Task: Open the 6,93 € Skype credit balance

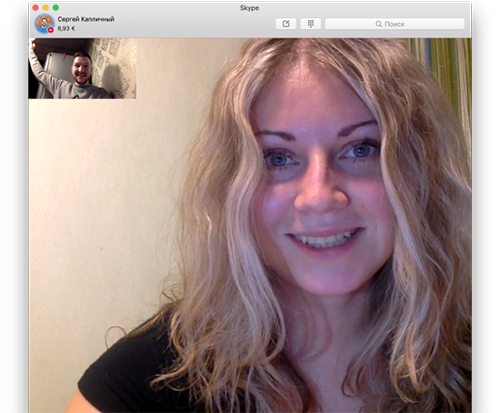Action: [66, 29]
